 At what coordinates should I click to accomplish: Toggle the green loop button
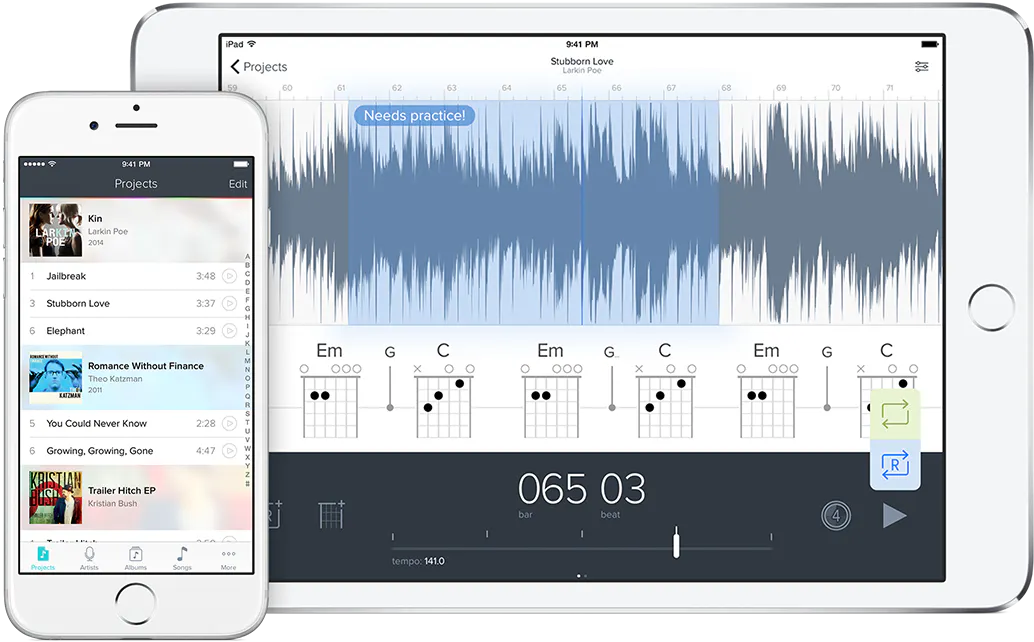(895, 414)
